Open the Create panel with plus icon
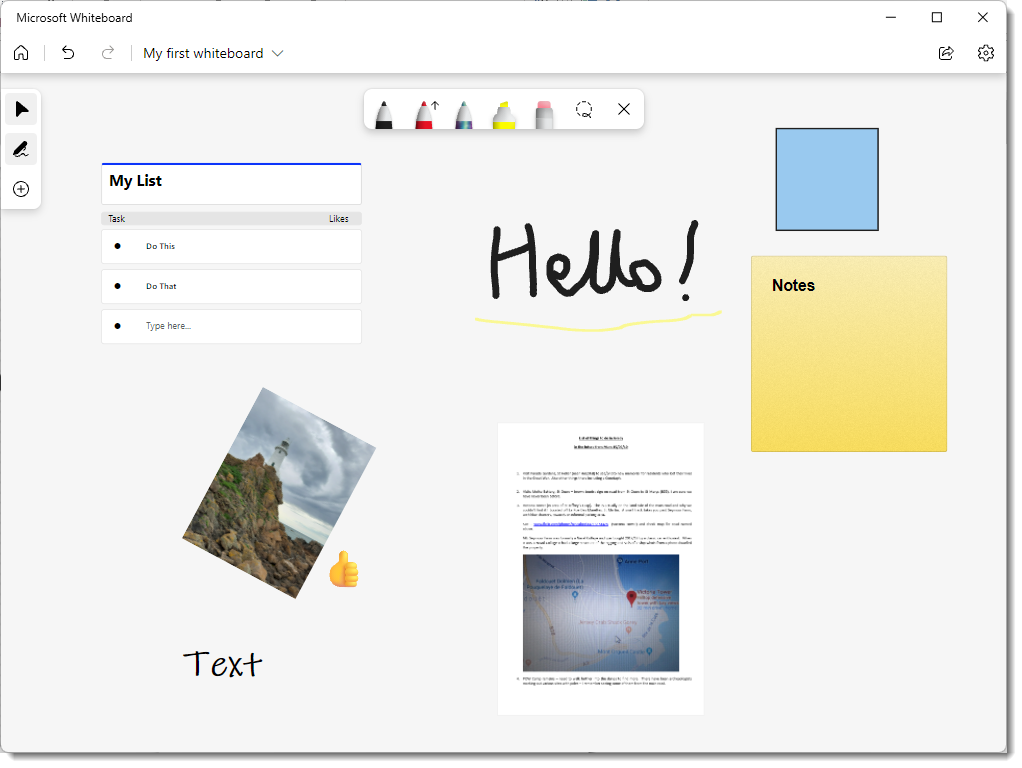Screen dimensions: 1022x768 pos(21,189)
